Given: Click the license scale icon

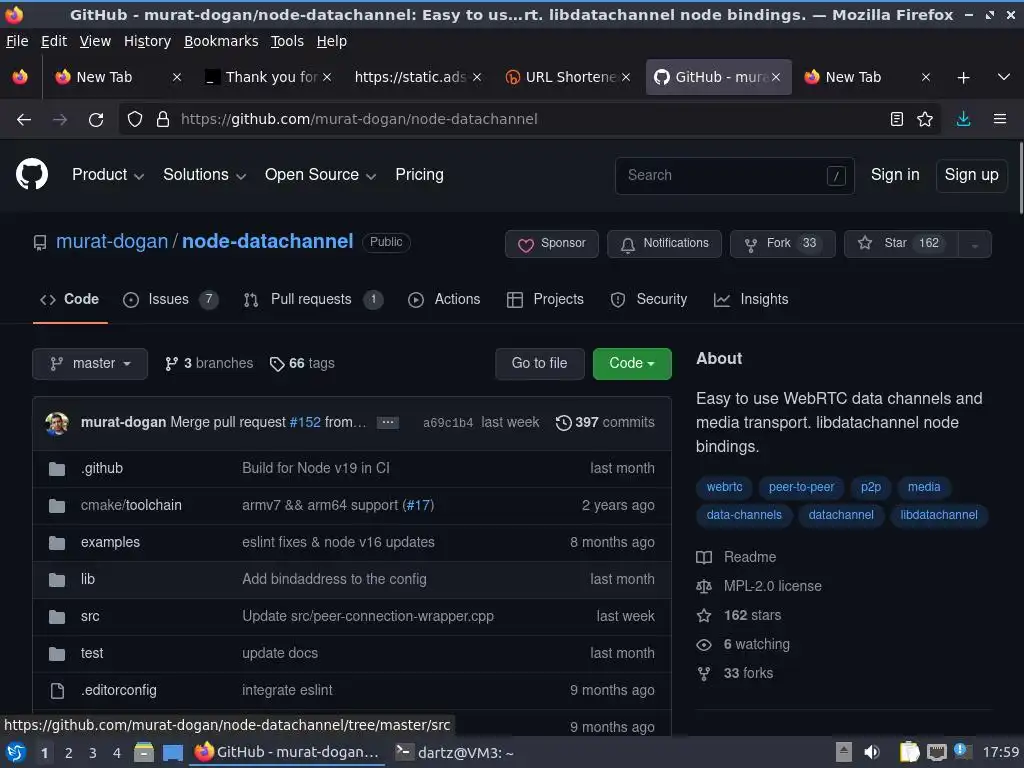Looking at the screenshot, I should (704, 586).
